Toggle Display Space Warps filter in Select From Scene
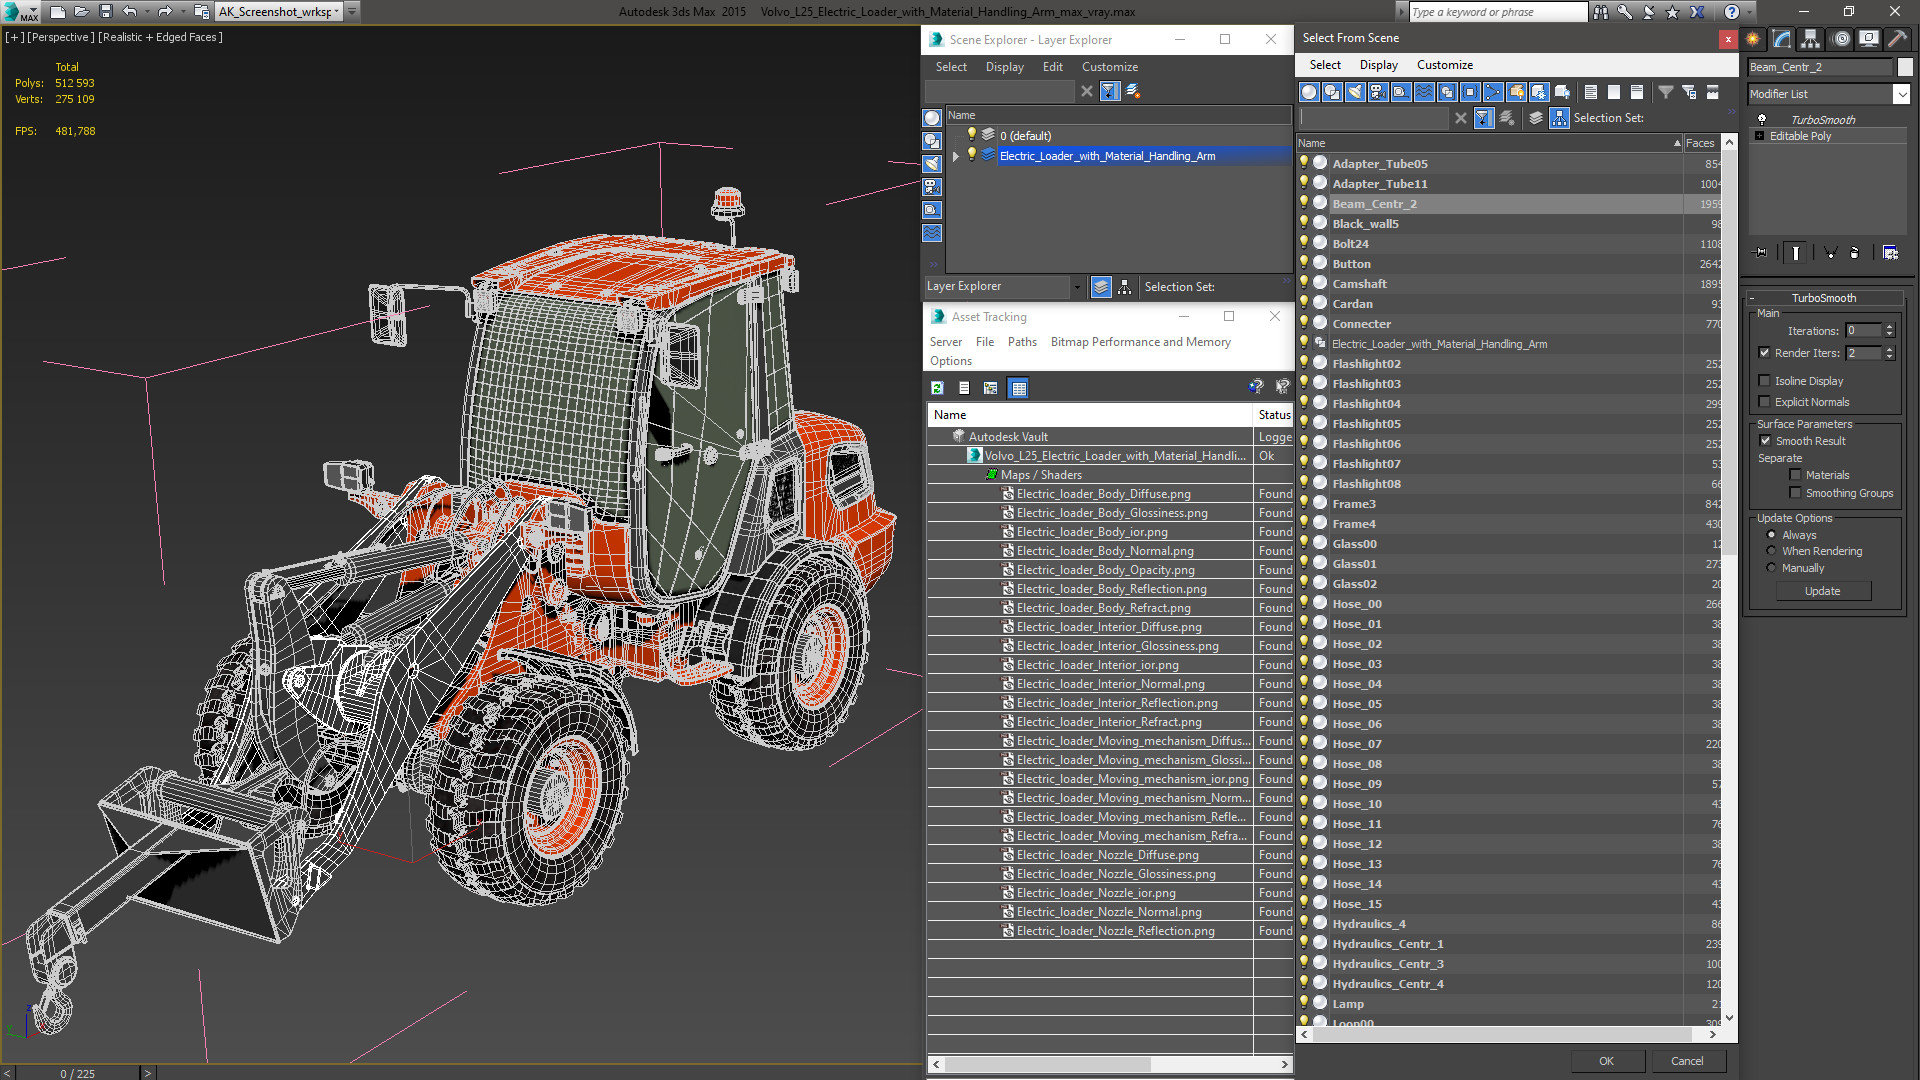 1424,92
